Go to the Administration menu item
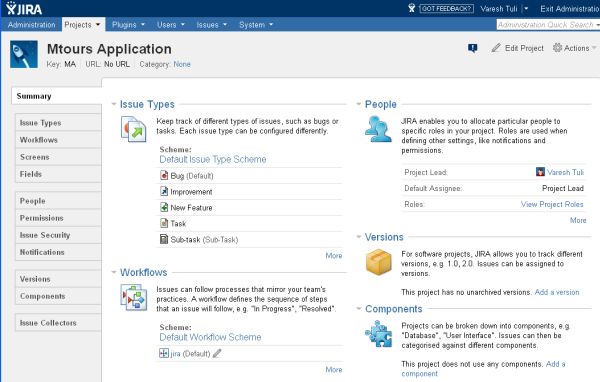Screen dimensions: 600x382 coord(31,24)
